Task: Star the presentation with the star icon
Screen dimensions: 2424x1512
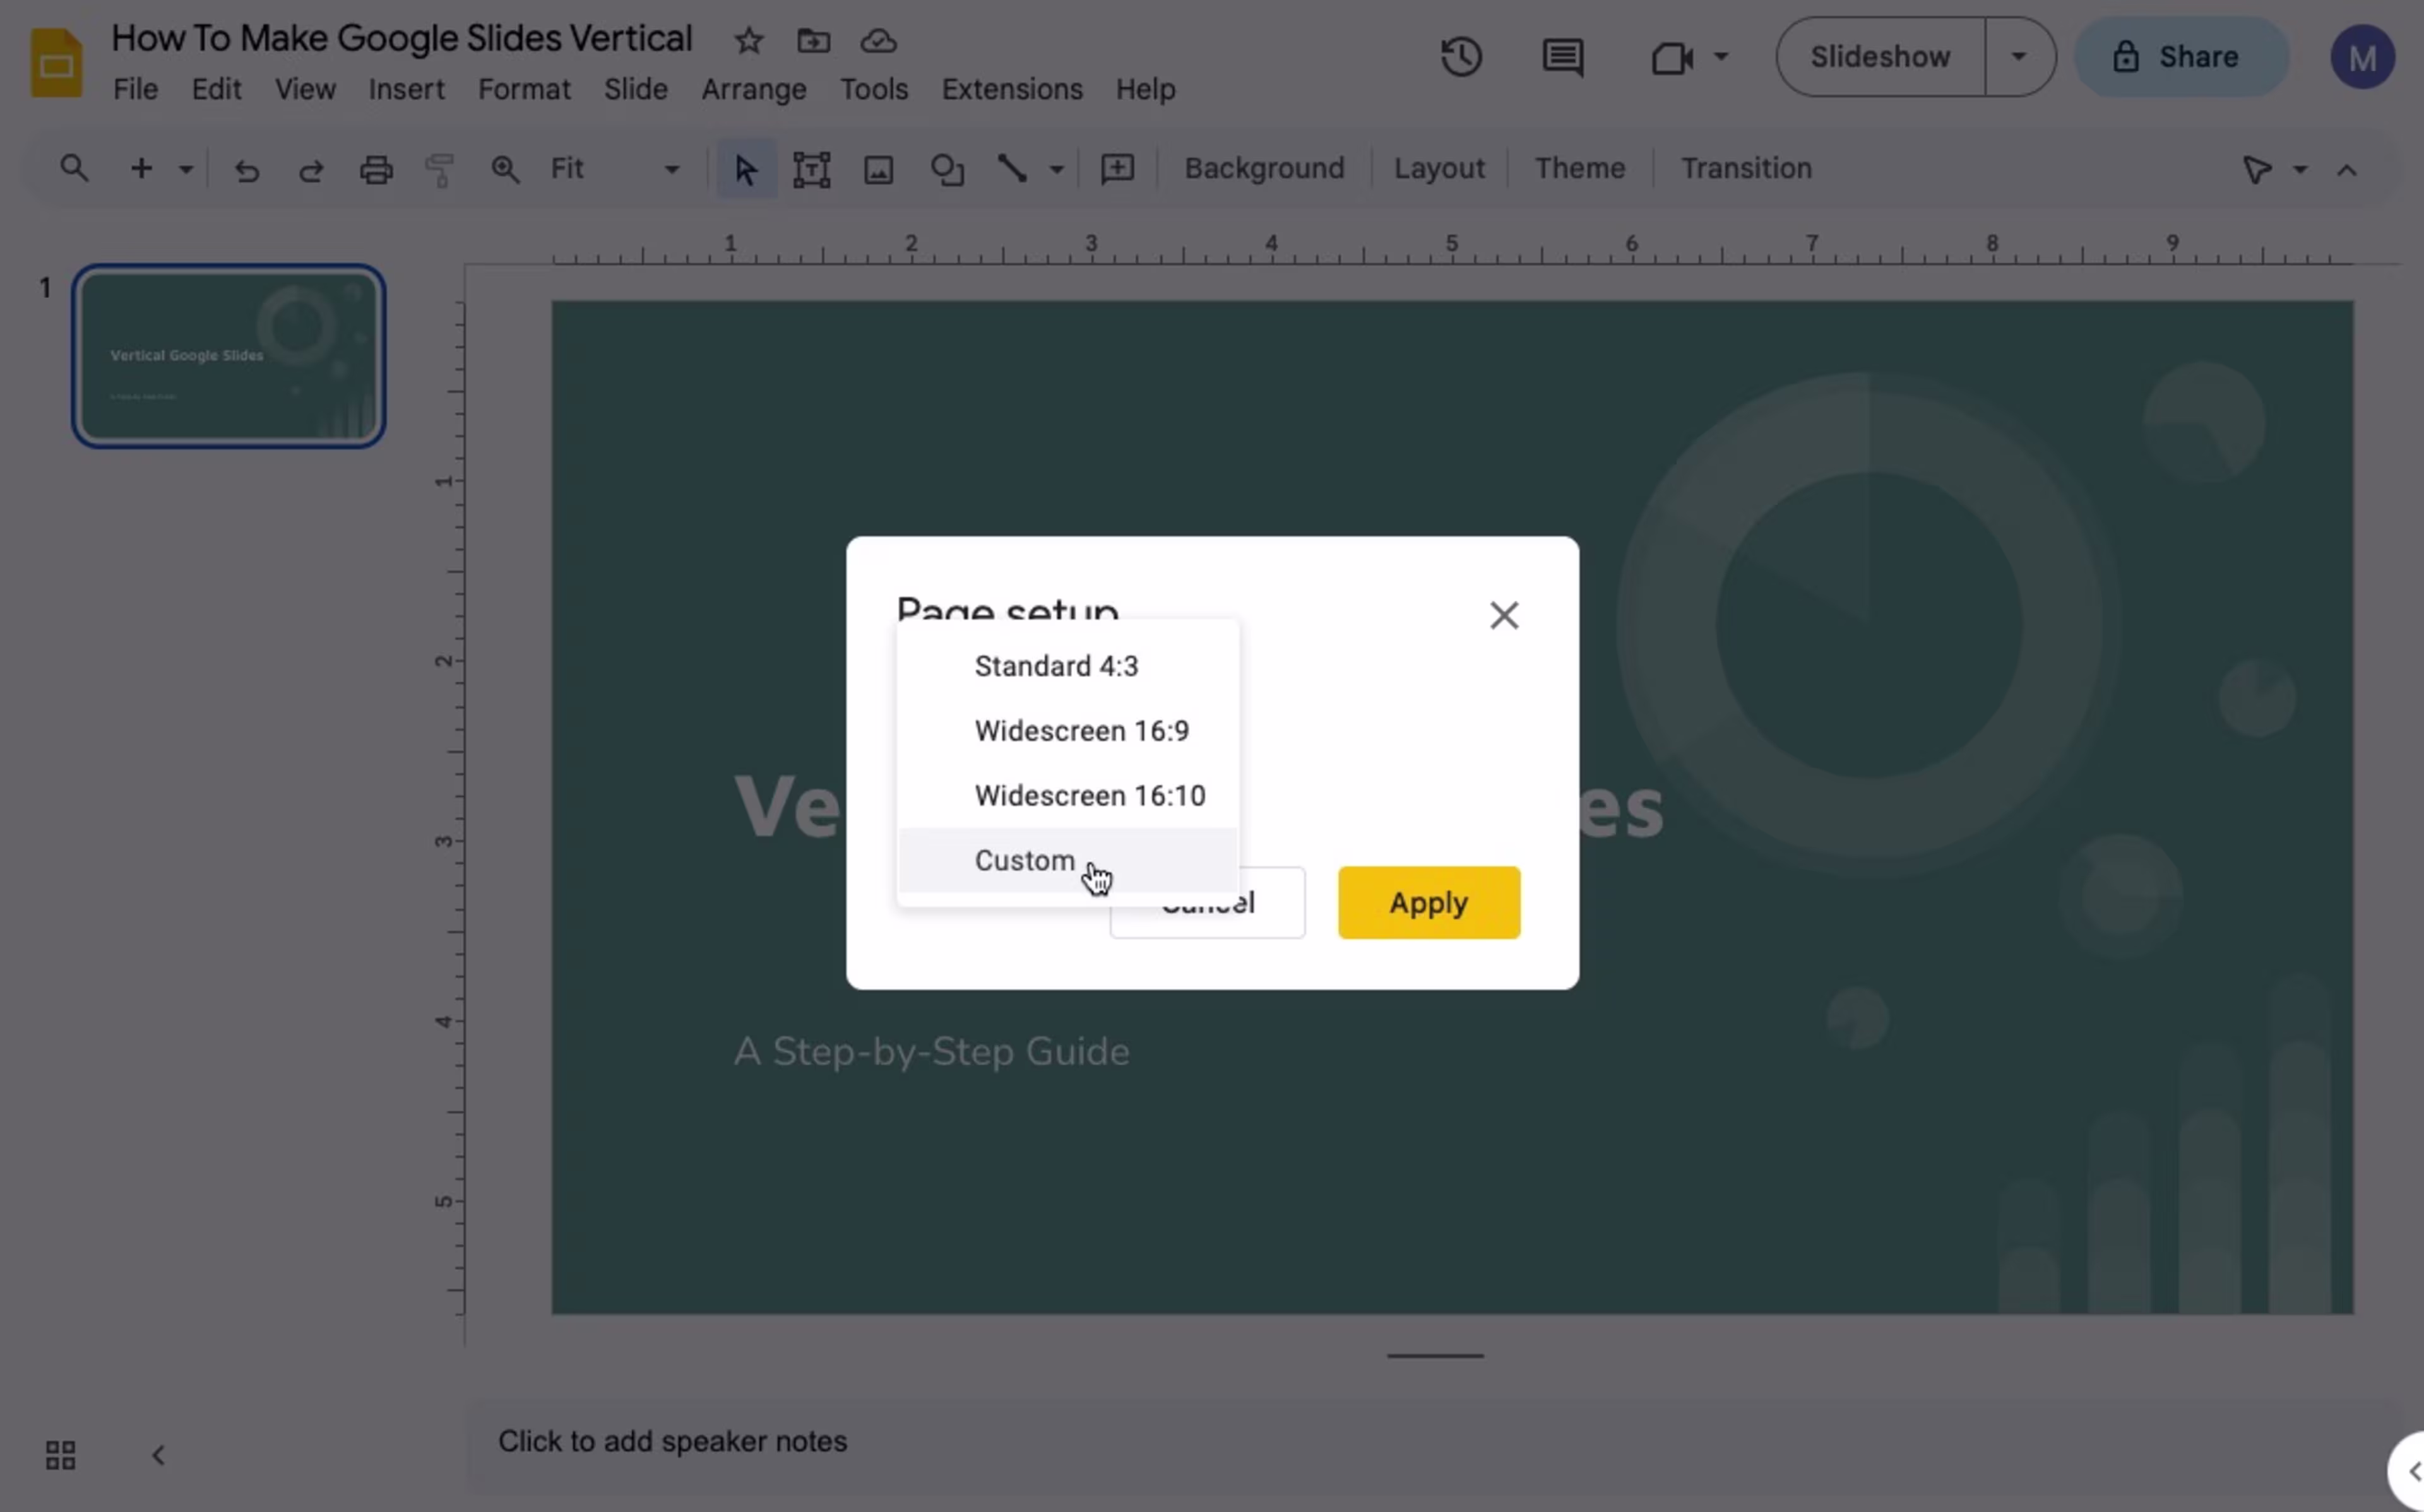Action: click(748, 41)
